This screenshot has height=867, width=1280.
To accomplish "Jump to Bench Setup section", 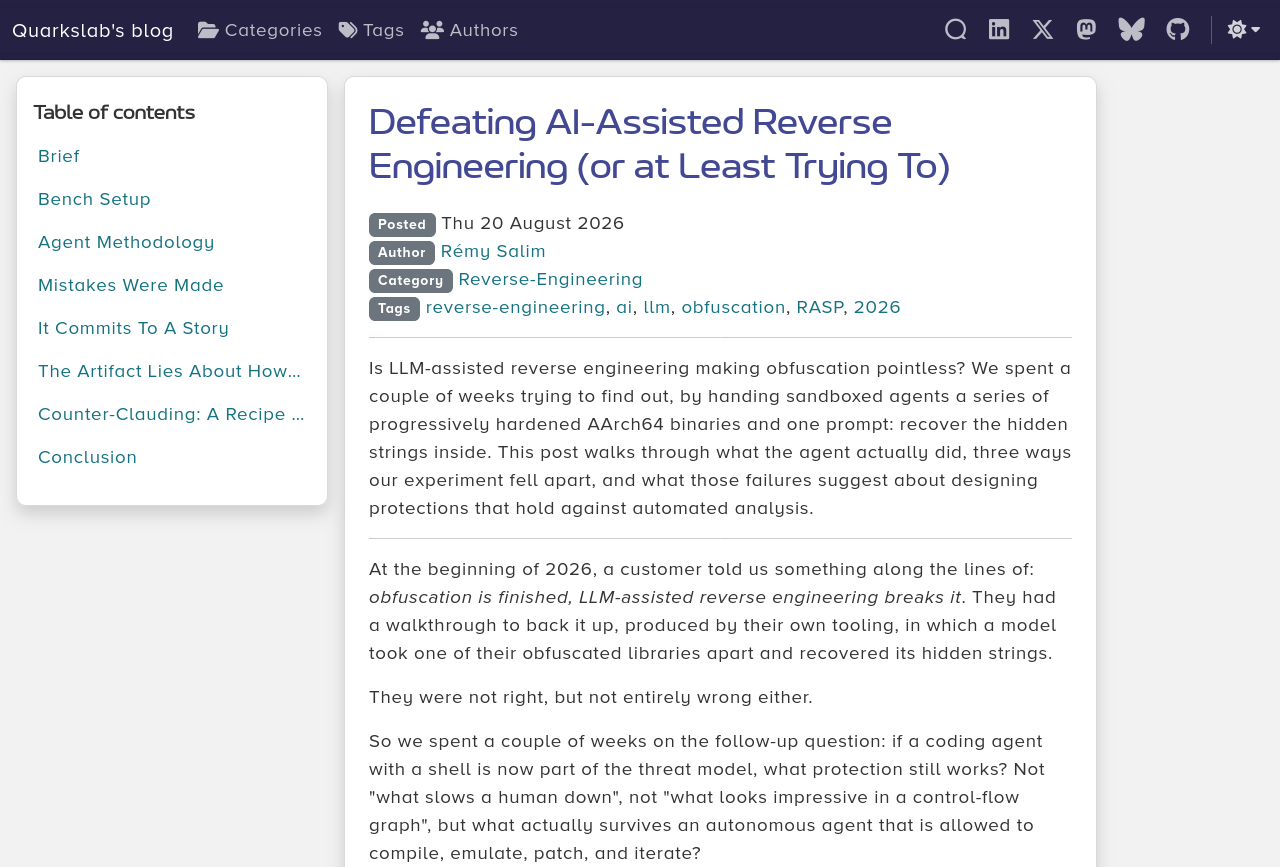I will coord(94,199).
